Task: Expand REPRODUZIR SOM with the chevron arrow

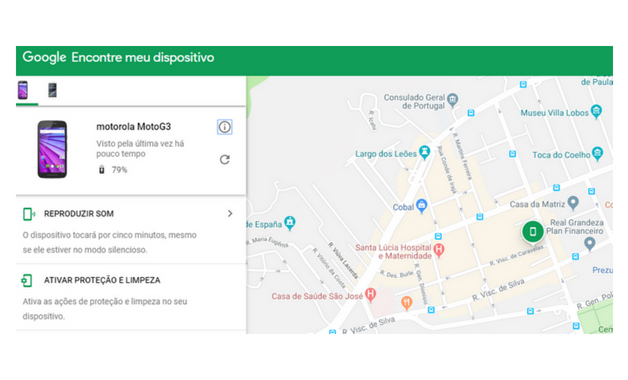Action: coord(230,213)
